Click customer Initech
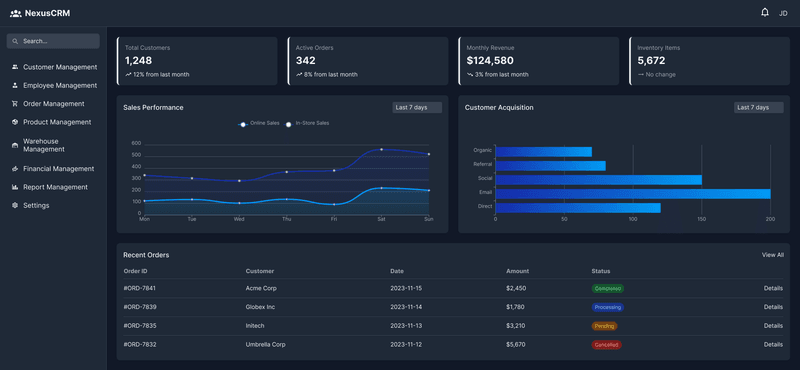The height and width of the screenshot is (370, 800). point(255,326)
